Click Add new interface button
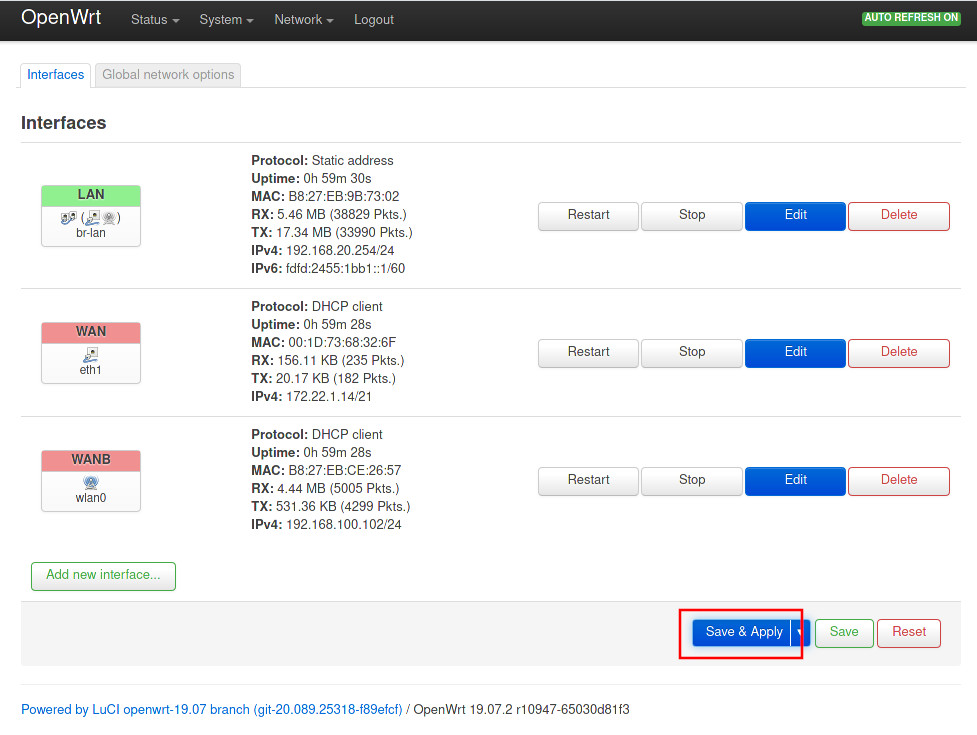Viewport: 977px width, 735px height. (x=103, y=576)
